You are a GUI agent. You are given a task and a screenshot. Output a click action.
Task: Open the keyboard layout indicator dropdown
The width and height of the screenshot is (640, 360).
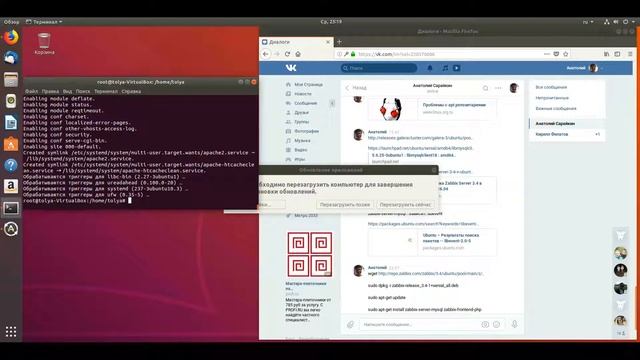pyautogui.click(x=588, y=22)
